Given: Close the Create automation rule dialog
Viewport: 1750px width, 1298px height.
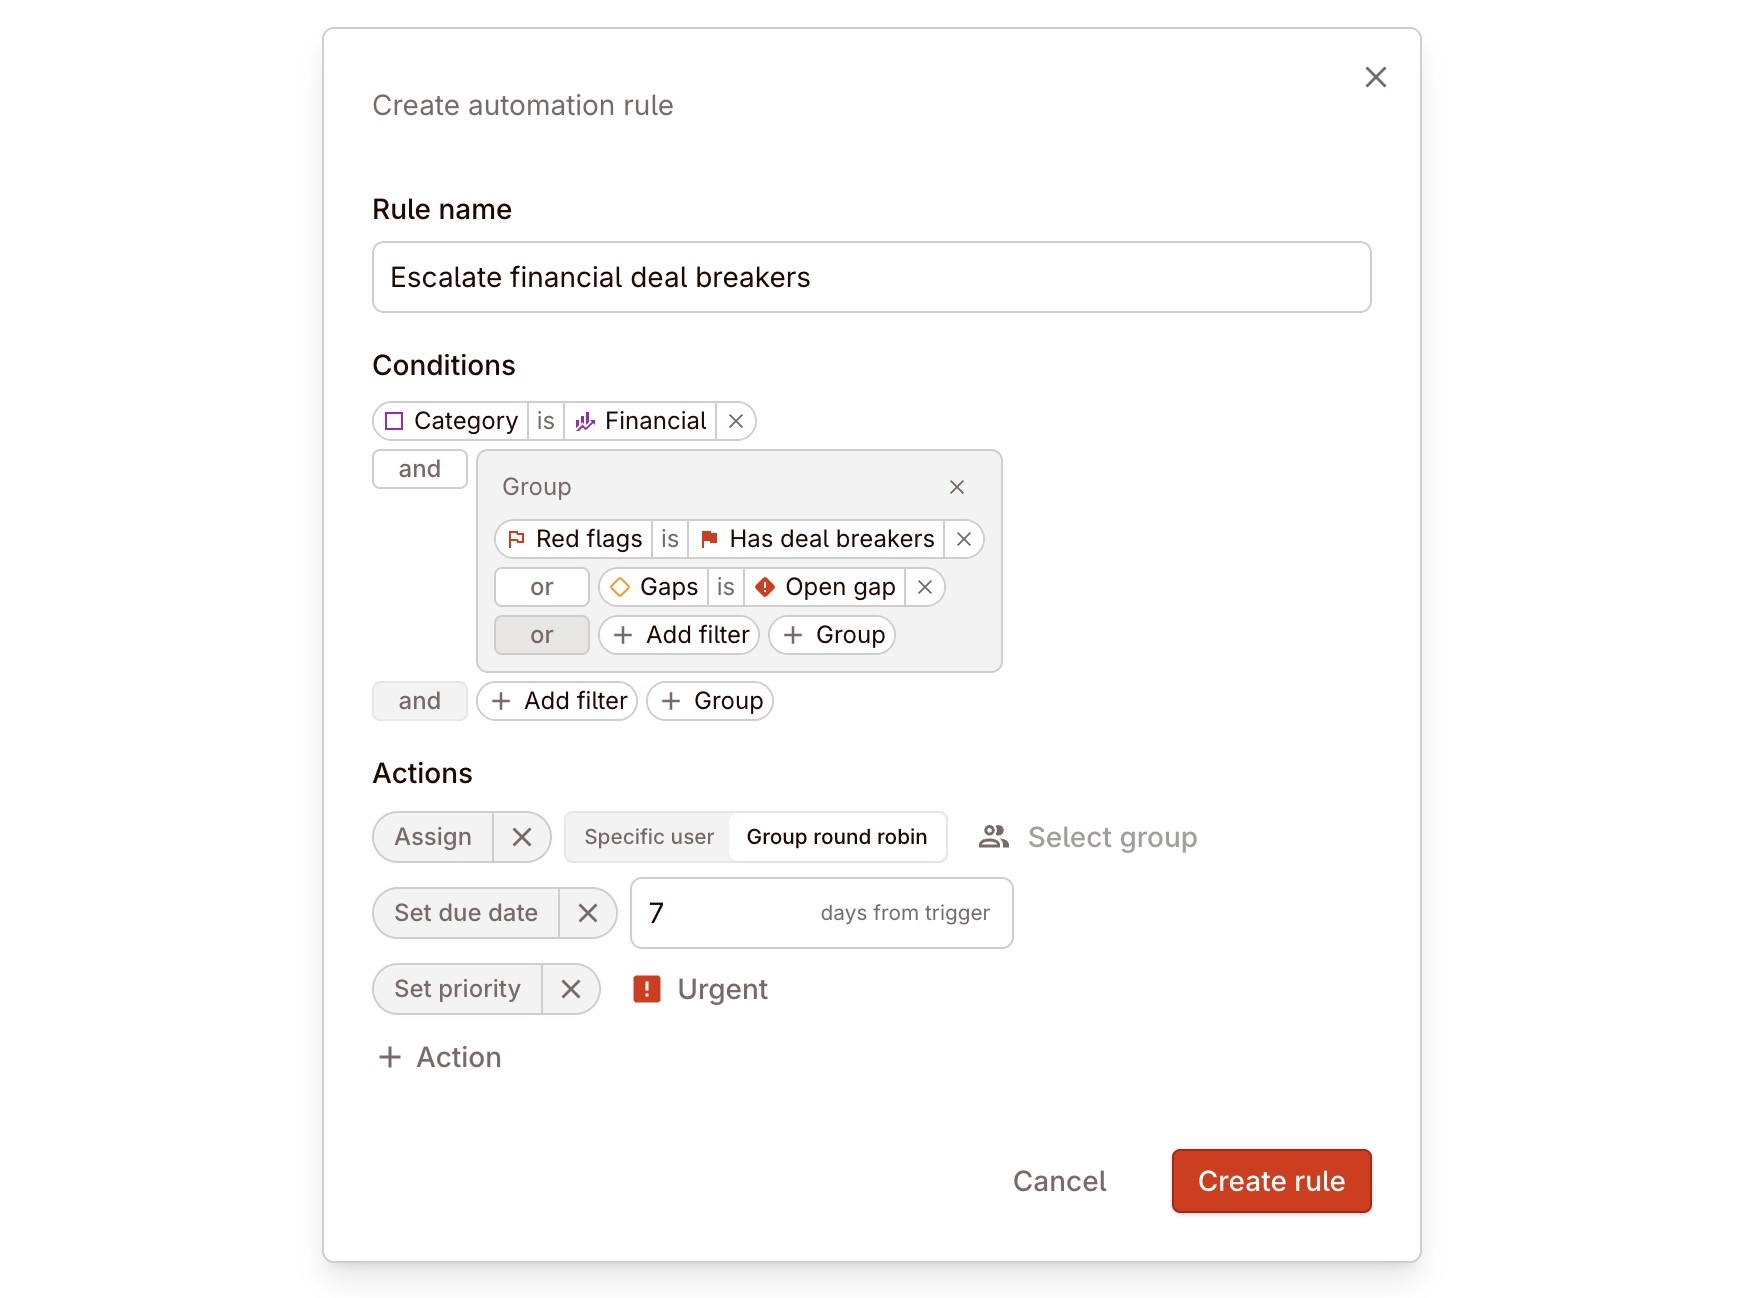Looking at the screenshot, I should pyautogui.click(x=1375, y=77).
